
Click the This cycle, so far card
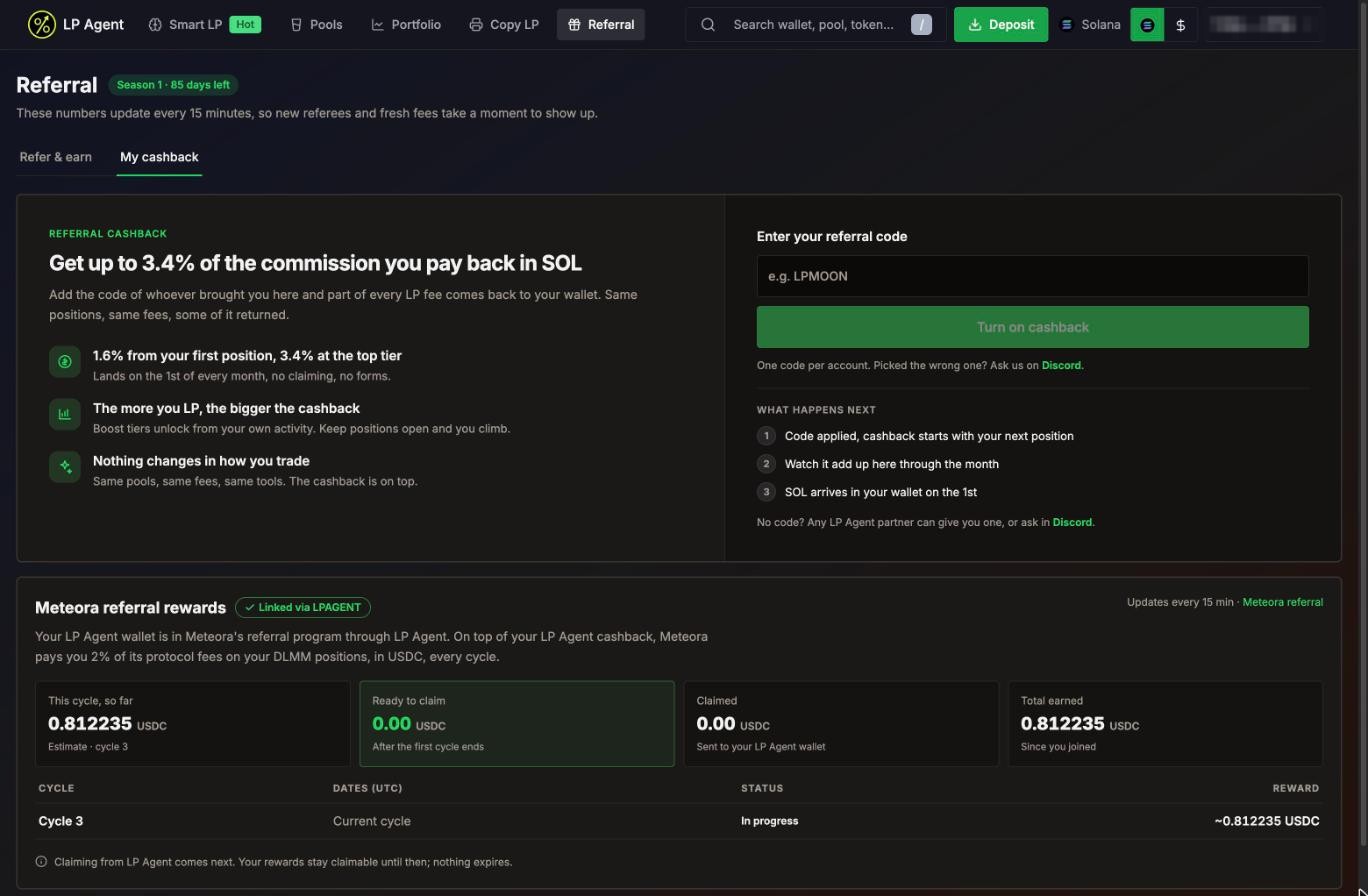click(x=193, y=724)
